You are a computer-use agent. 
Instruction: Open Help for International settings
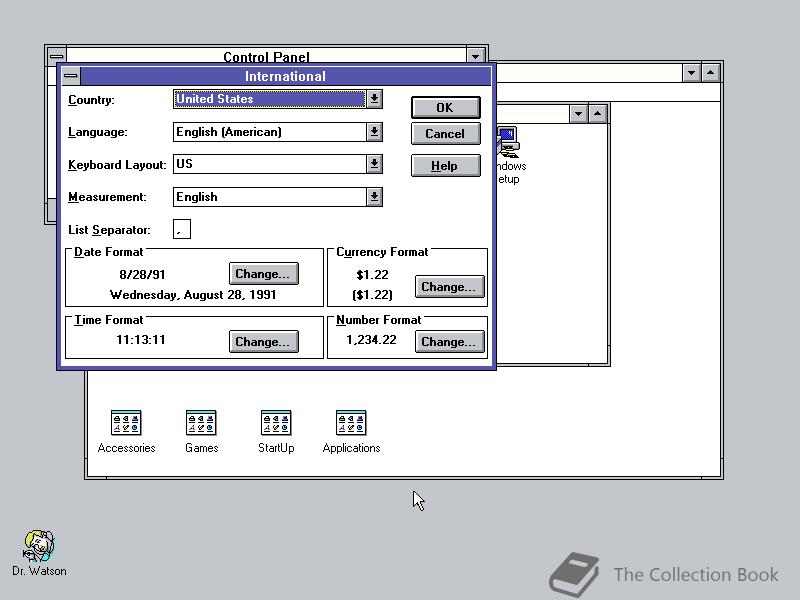(x=445, y=166)
